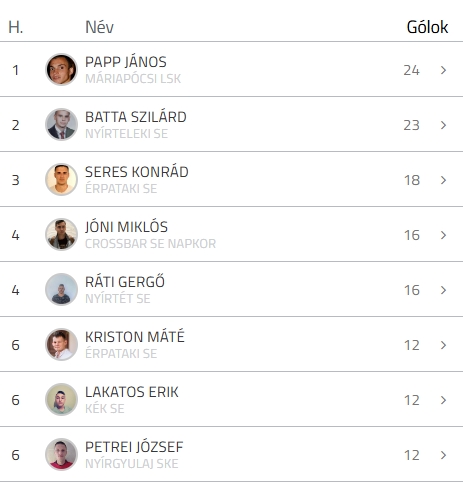The width and height of the screenshot is (463, 497).
Task: Expand Seres Konrád row with chevron
Action: (443, 180)
